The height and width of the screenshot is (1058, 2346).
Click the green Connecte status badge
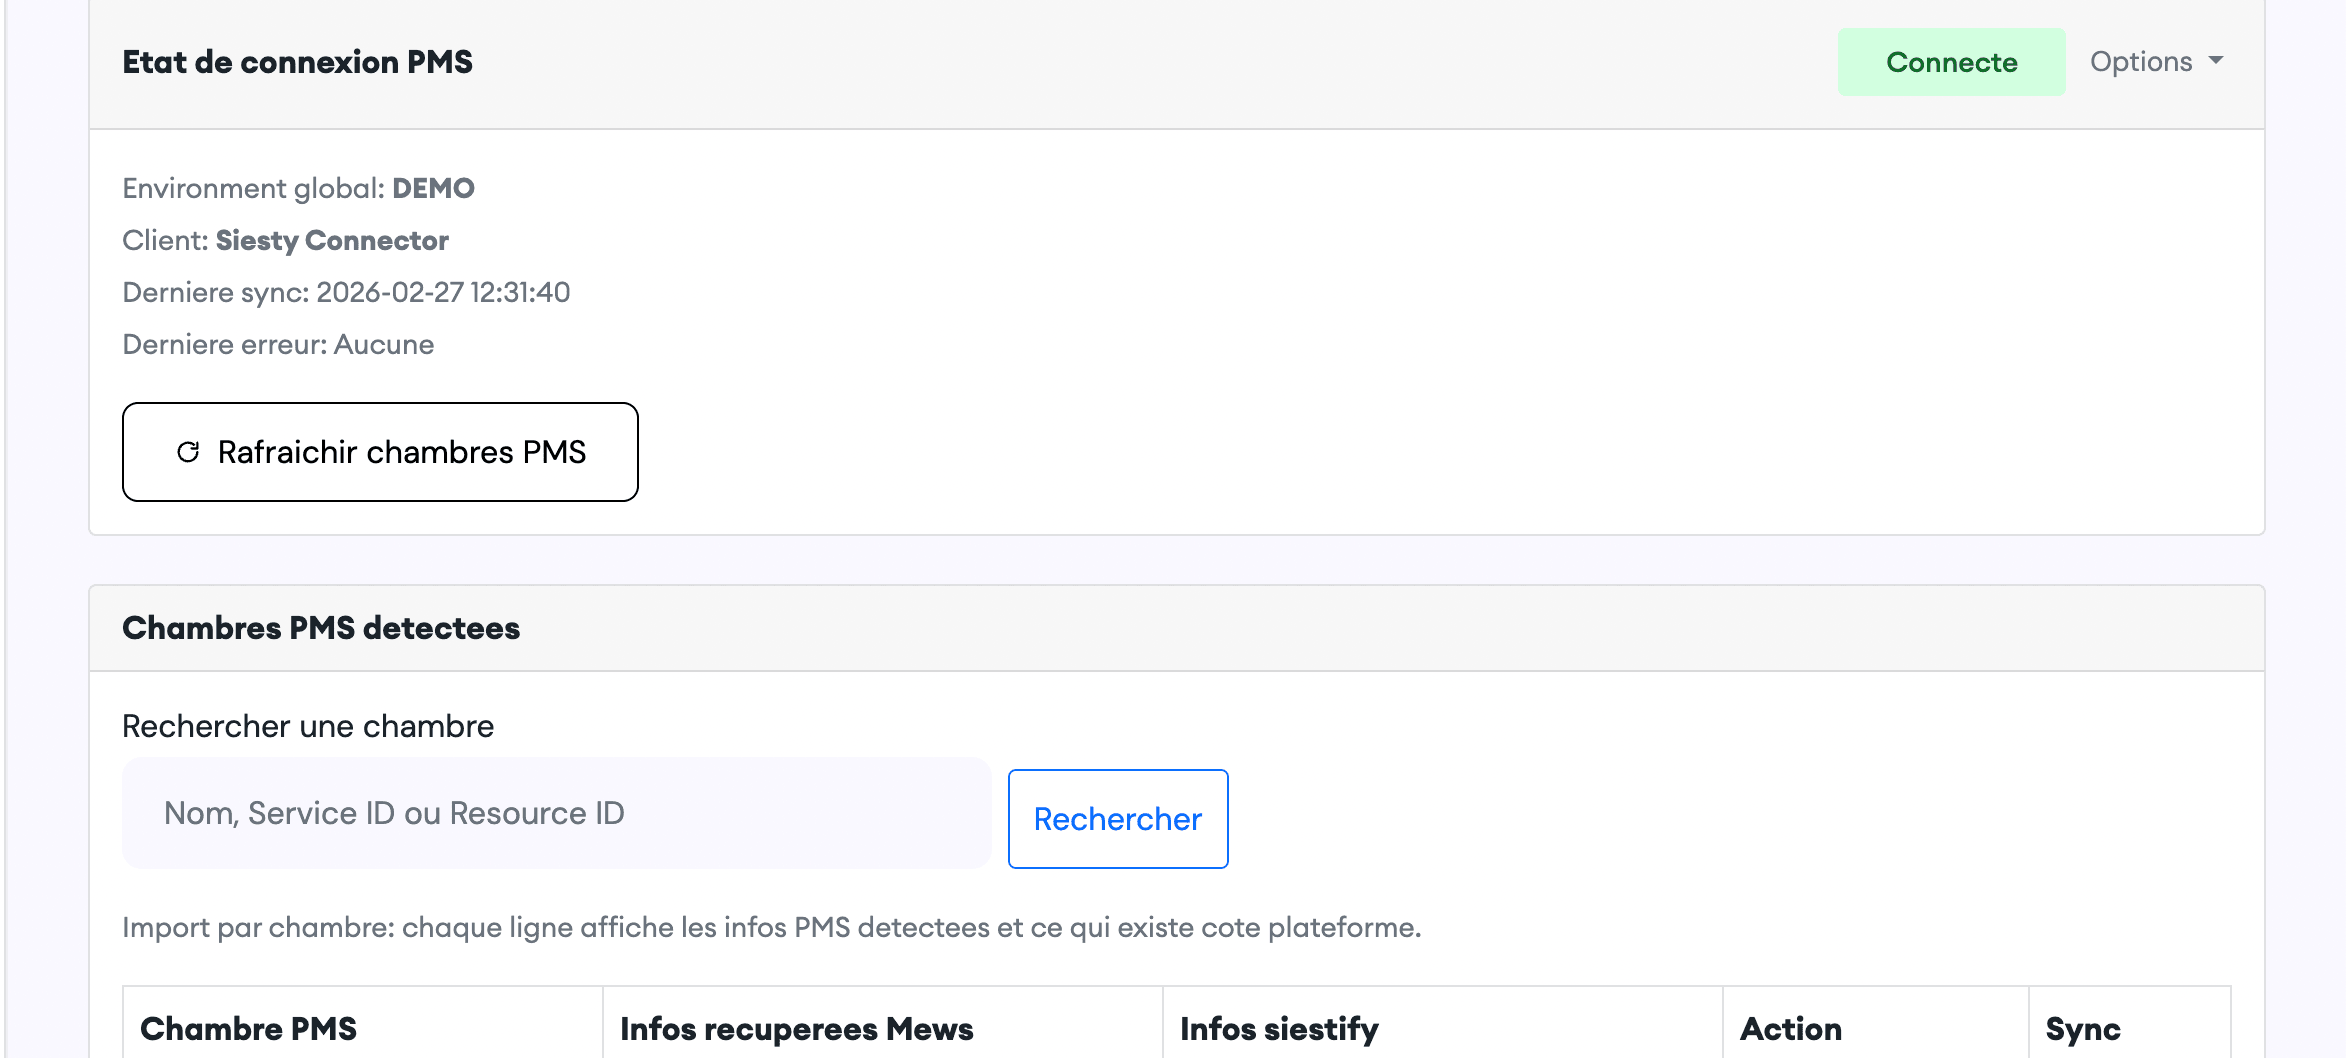(x=1951, y=62)
